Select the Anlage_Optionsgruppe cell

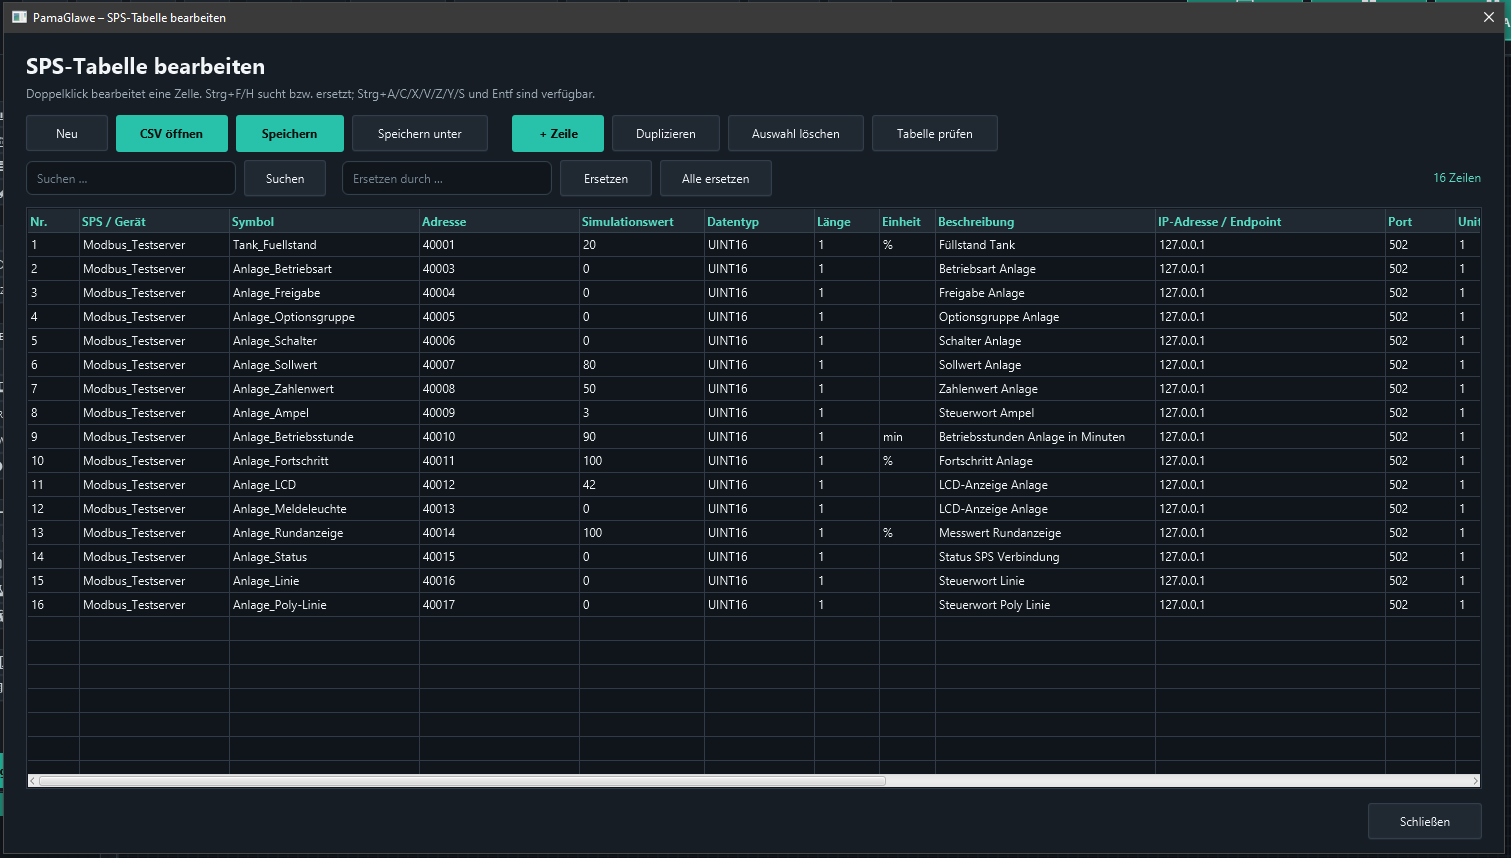324,317
